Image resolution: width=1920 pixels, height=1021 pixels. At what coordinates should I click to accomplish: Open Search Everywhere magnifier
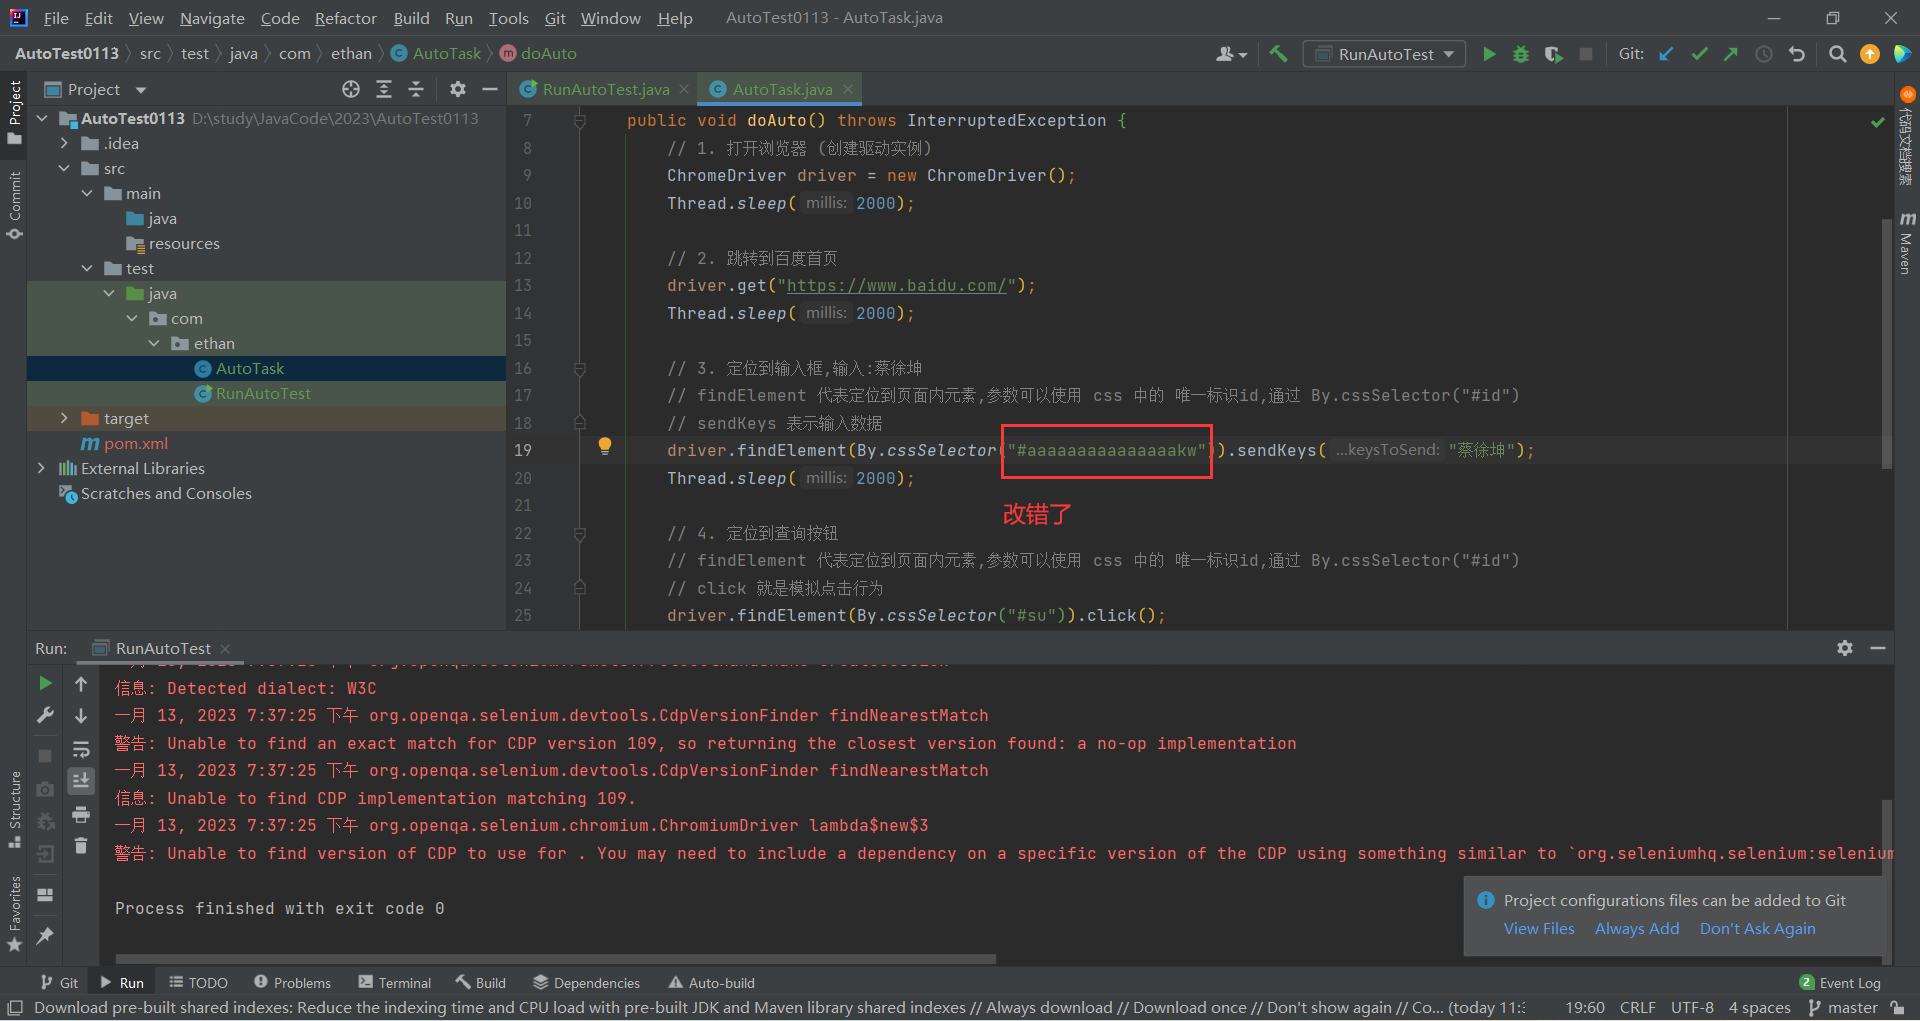[1837, 54]
